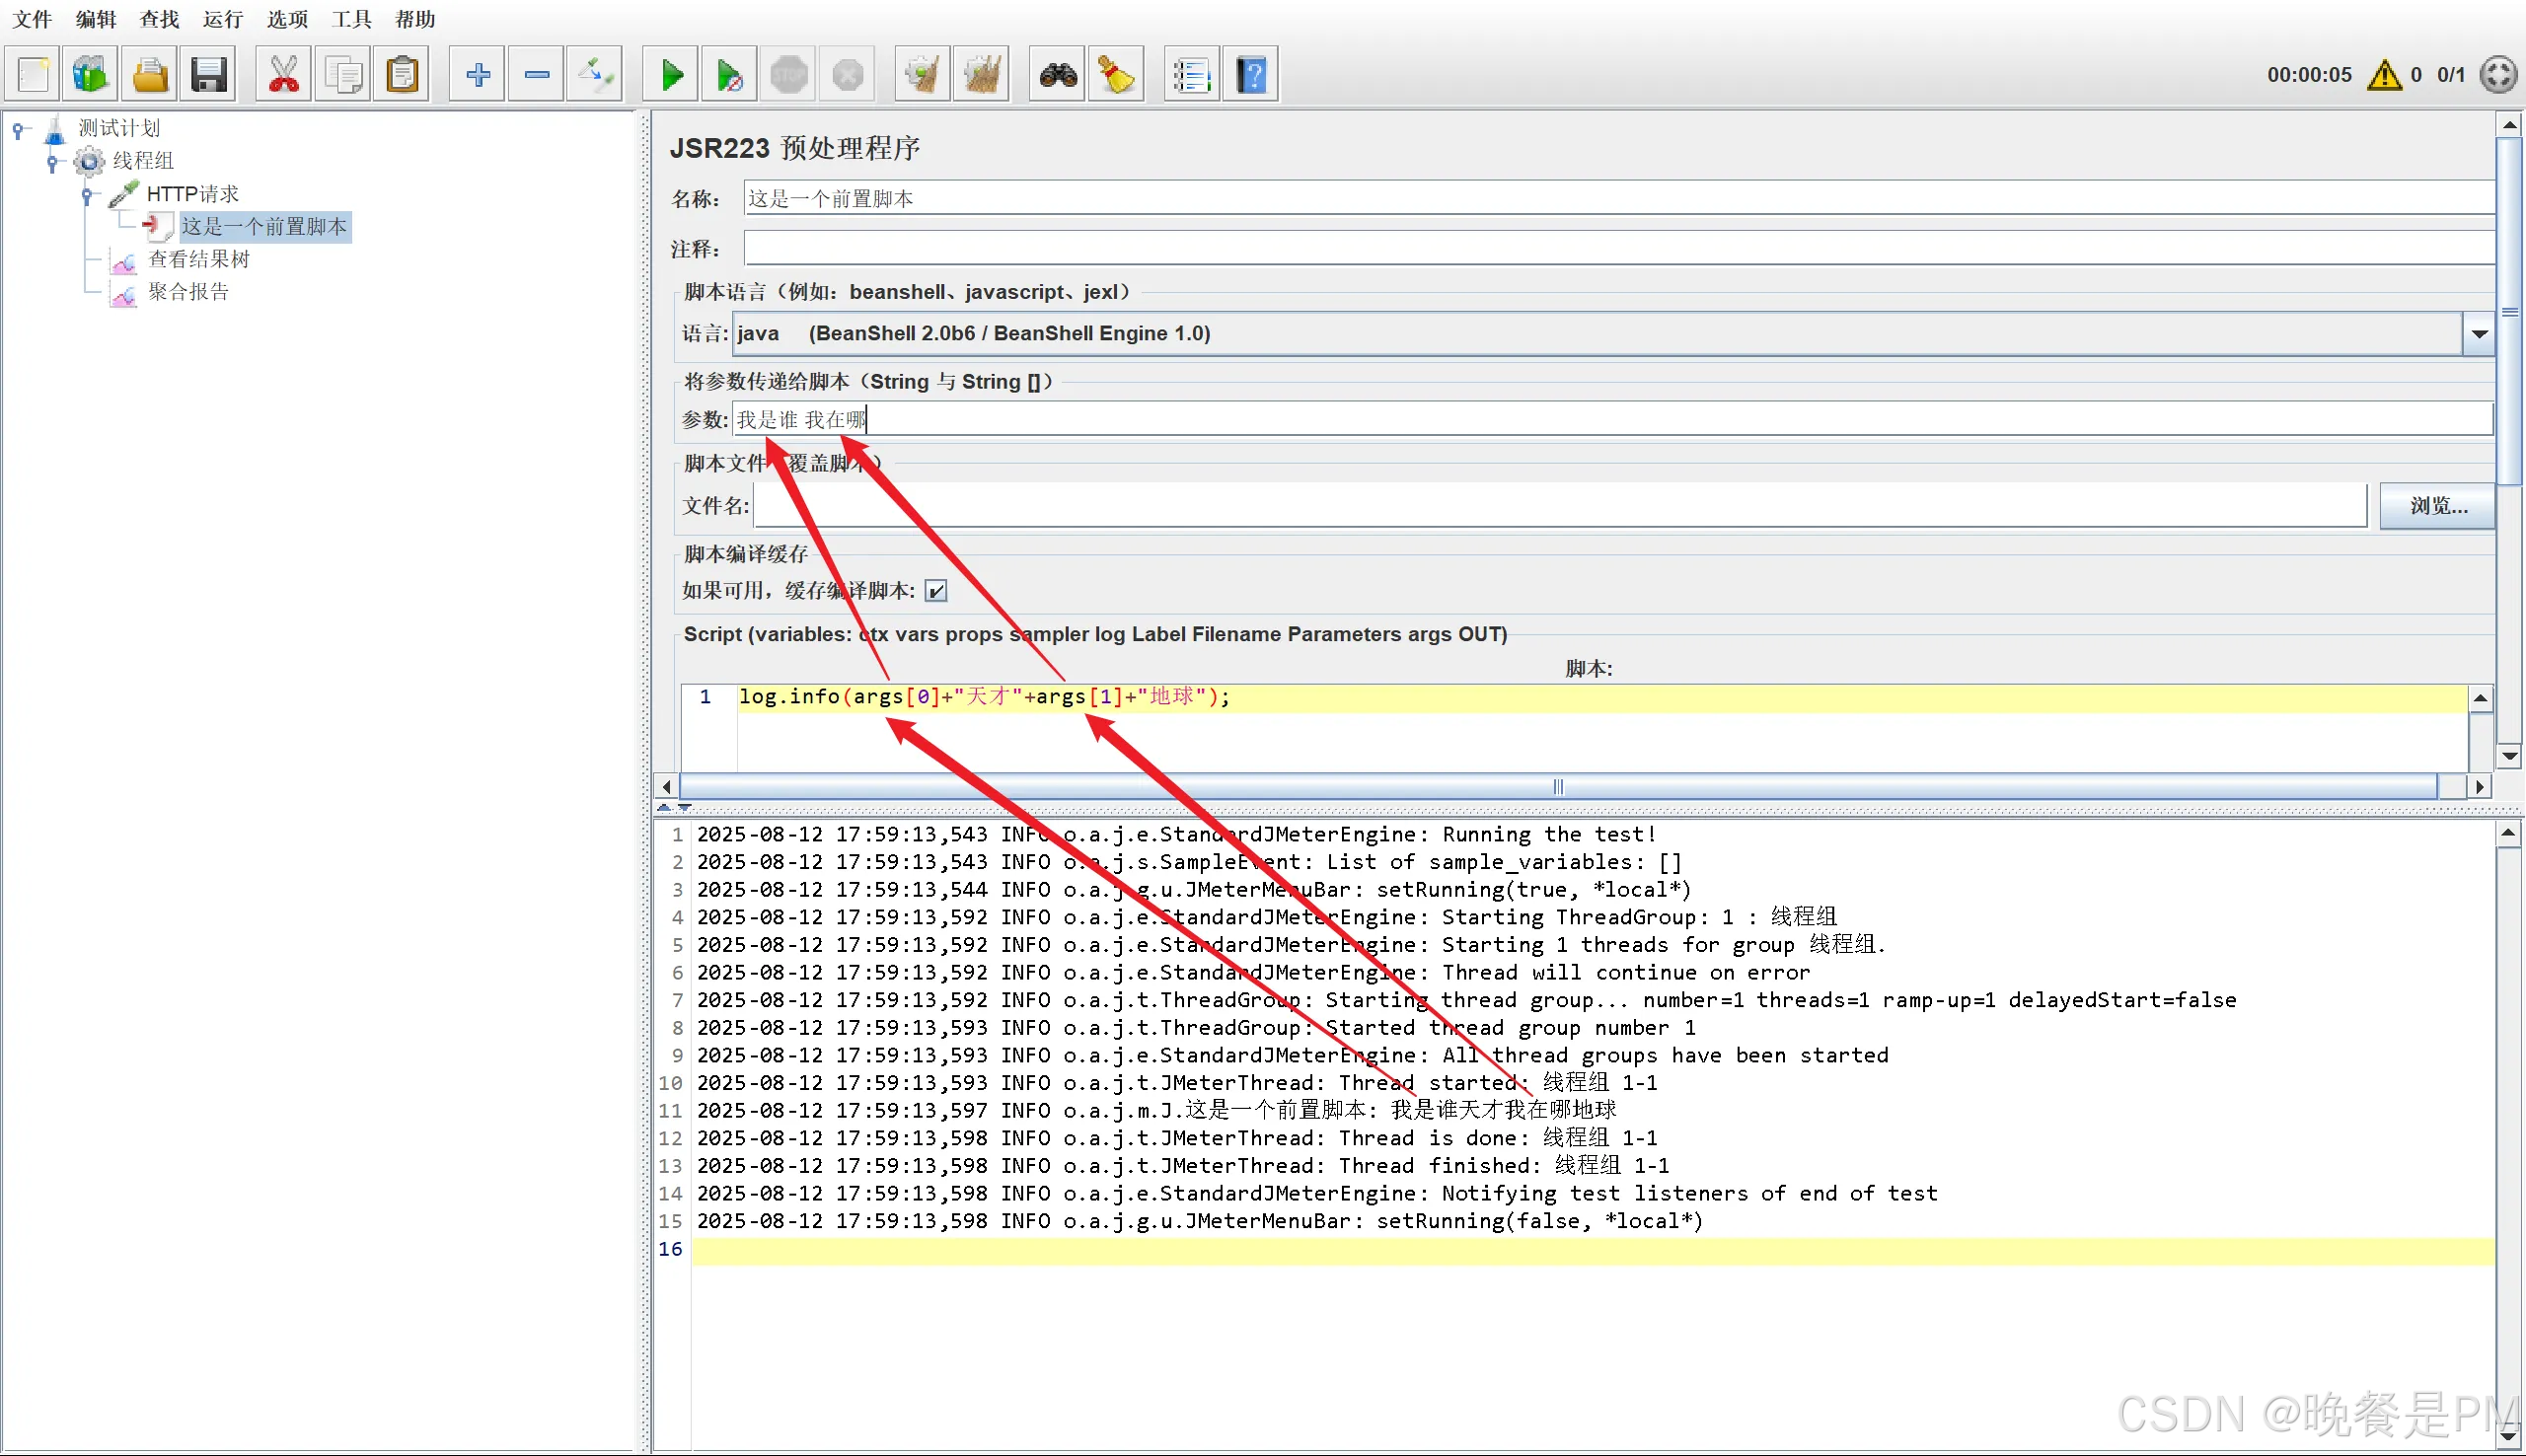Viewport: 2526px width, 1456px height.
Task: Open the 查找 menu
Action: (159, 19)
